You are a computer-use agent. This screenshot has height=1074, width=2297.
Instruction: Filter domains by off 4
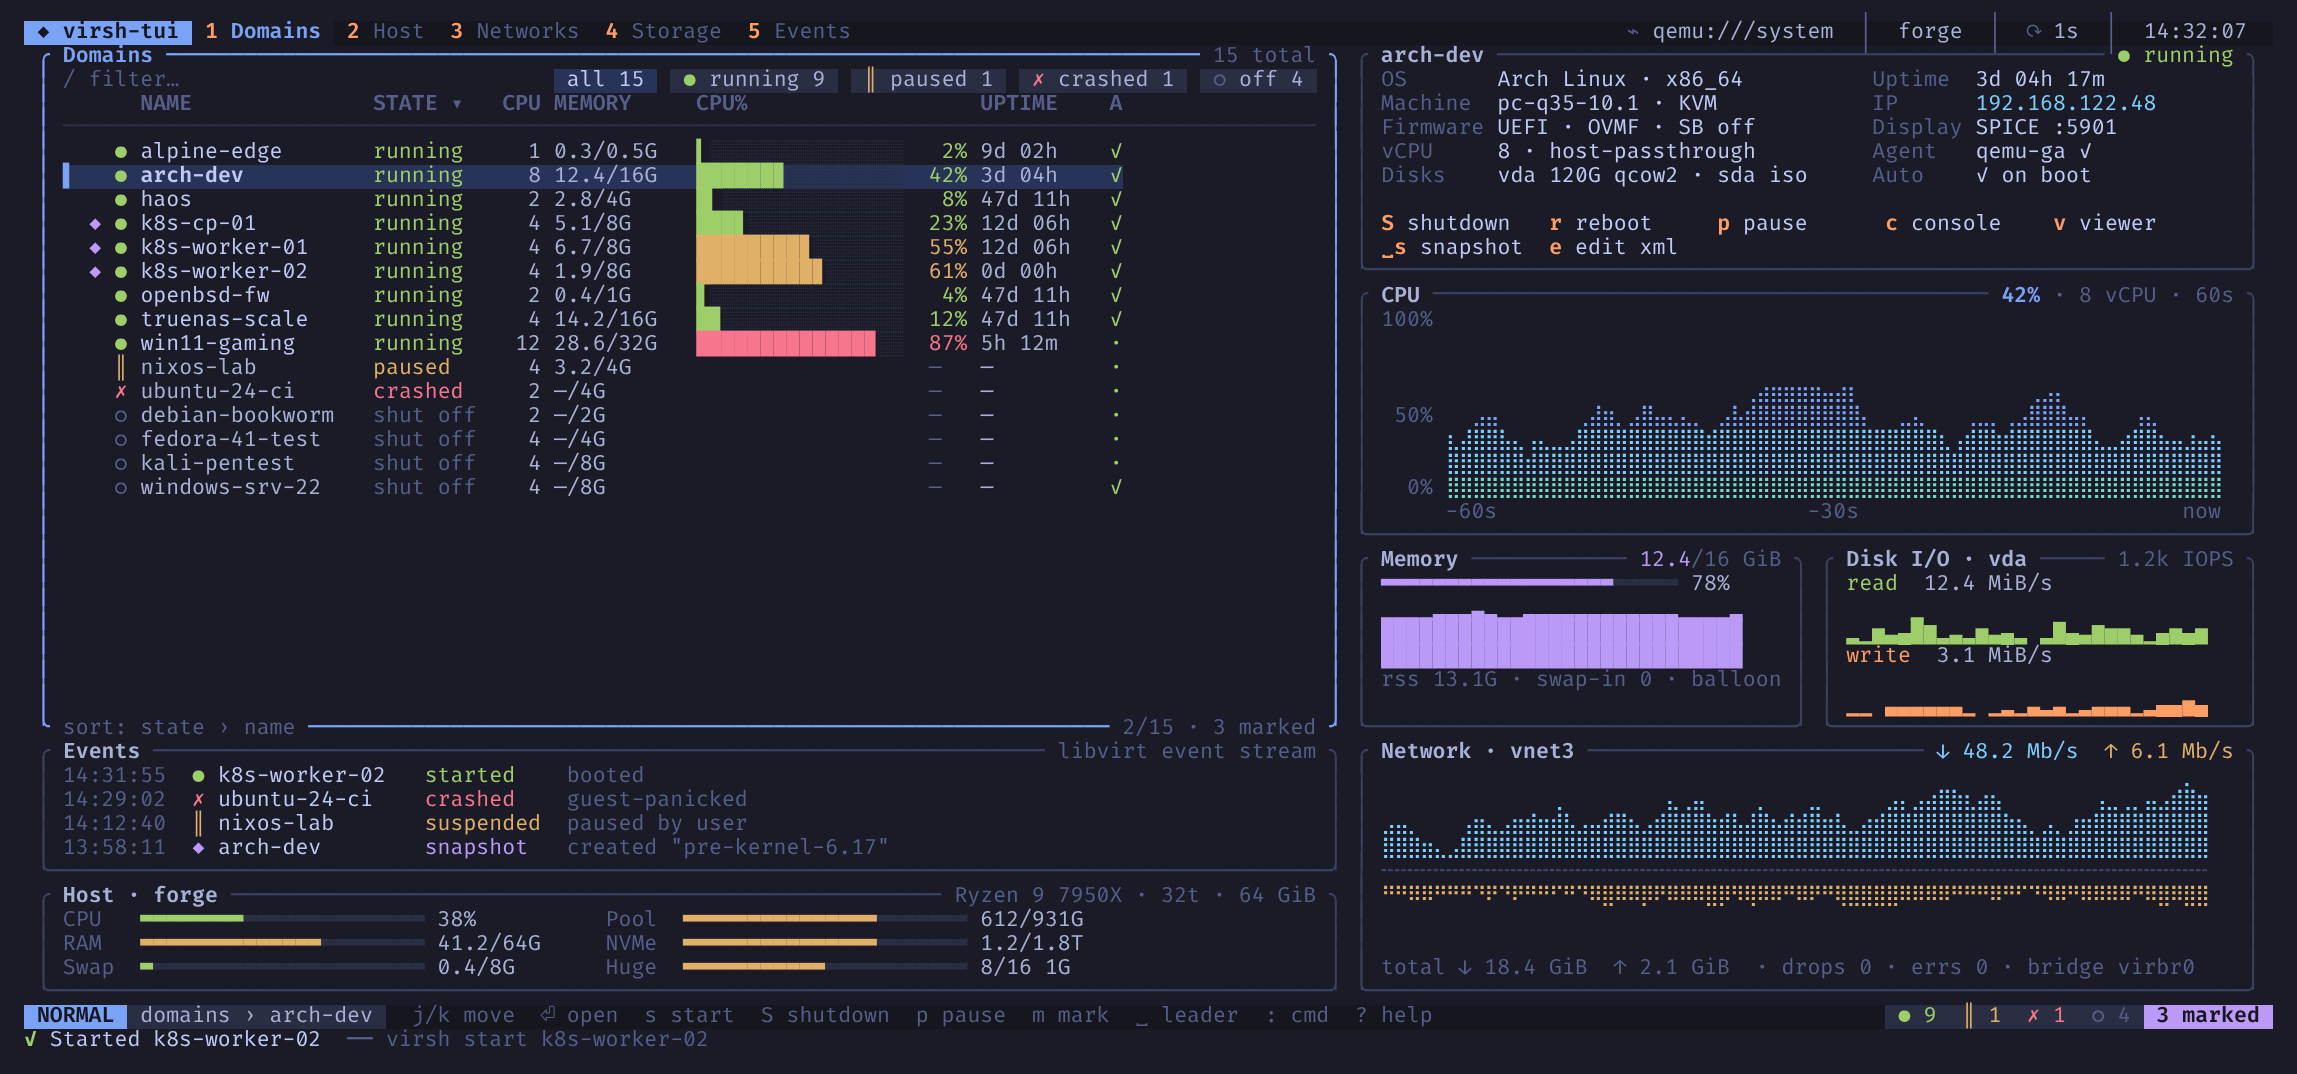click(x=1258, y=79)
